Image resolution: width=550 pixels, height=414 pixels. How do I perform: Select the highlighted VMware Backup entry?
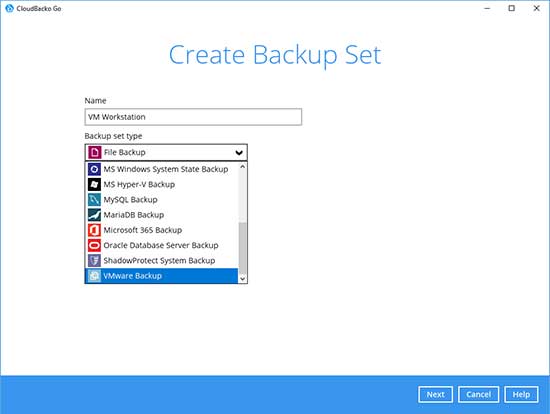[x=162, y=276]
